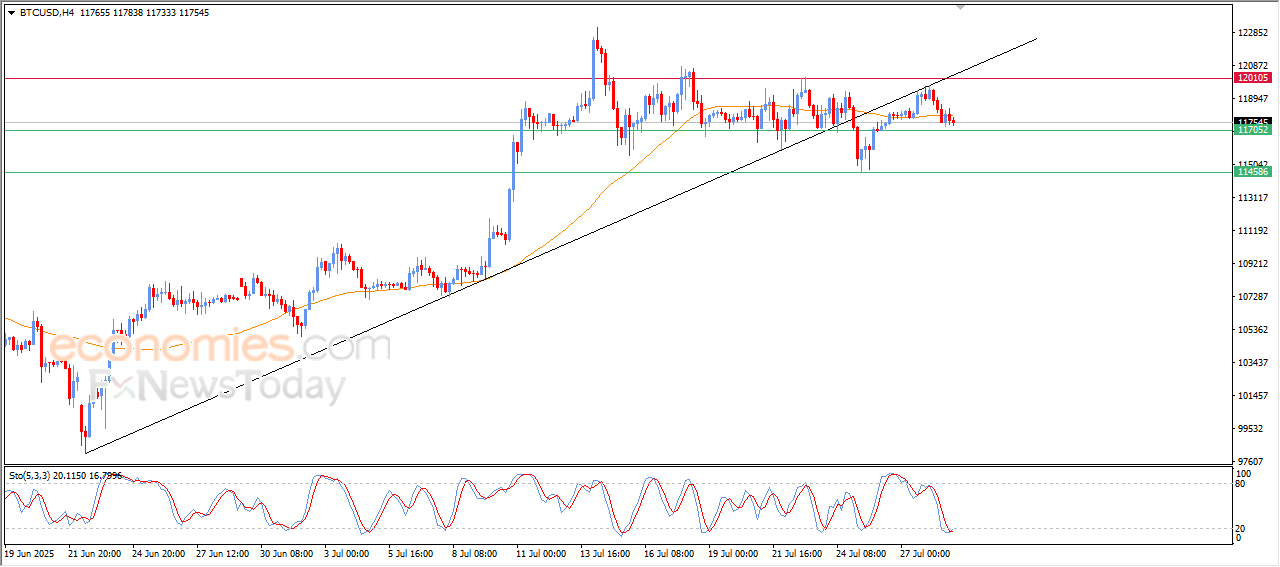Click the 99532 price axis value
1280x567 pixels.
(x=1249, y=429)
